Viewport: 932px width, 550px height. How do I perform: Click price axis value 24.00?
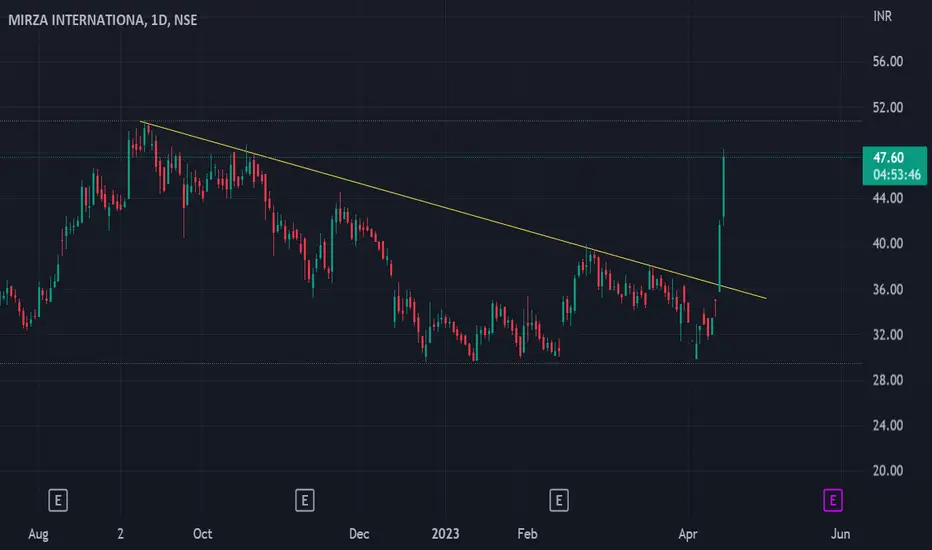pos(887,425)
